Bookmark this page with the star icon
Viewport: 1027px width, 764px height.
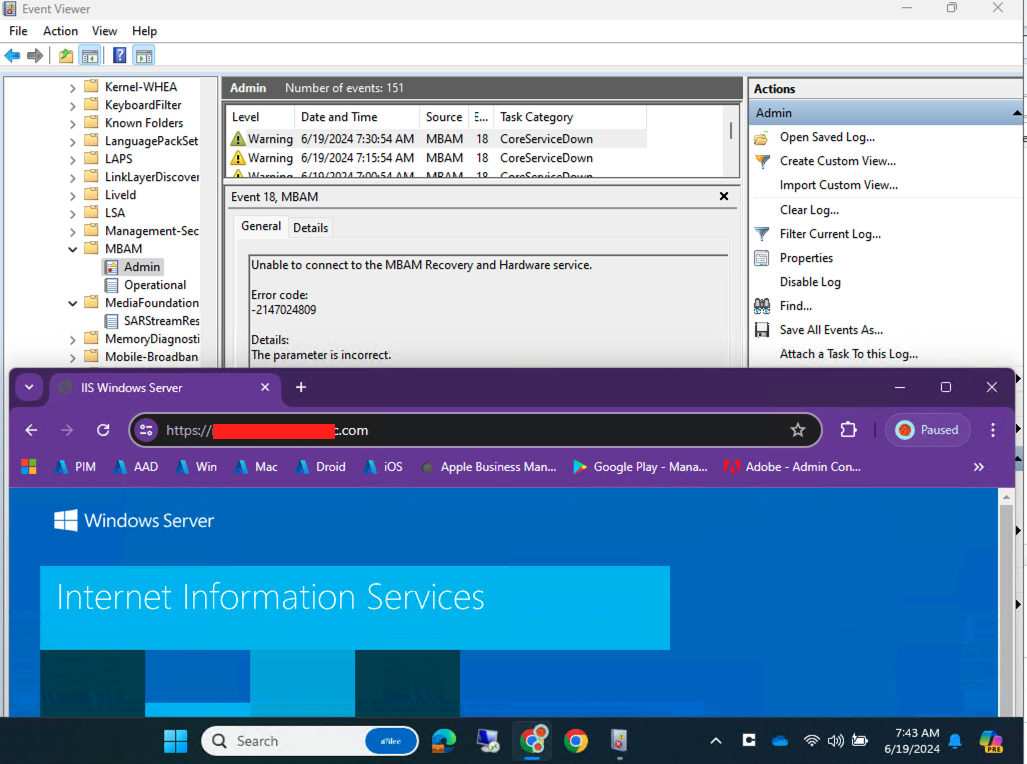point(798,430)
